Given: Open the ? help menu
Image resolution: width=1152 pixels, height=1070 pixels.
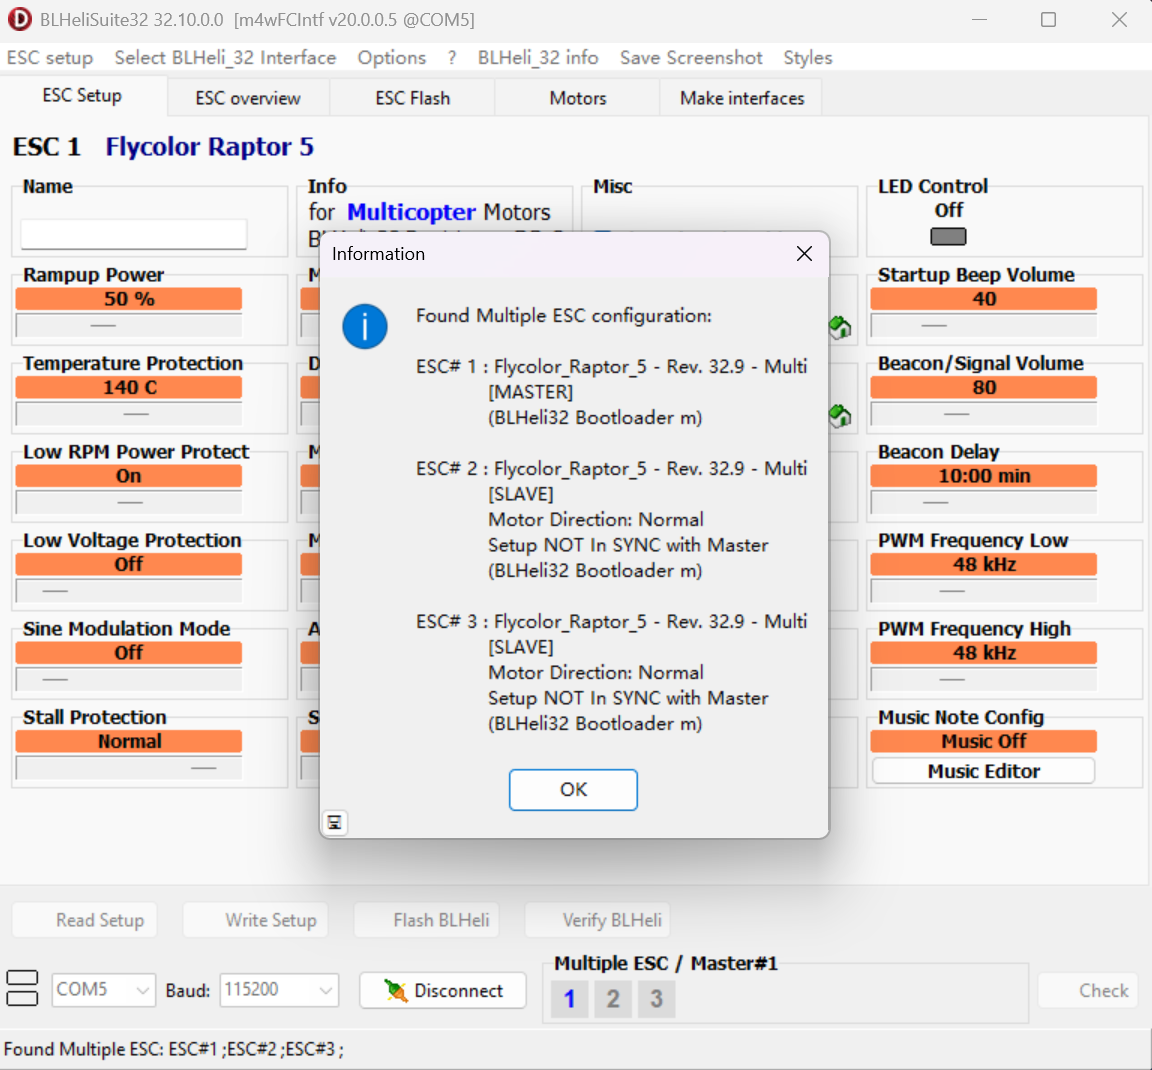Looking at the screenshot, I should point(452,57).
